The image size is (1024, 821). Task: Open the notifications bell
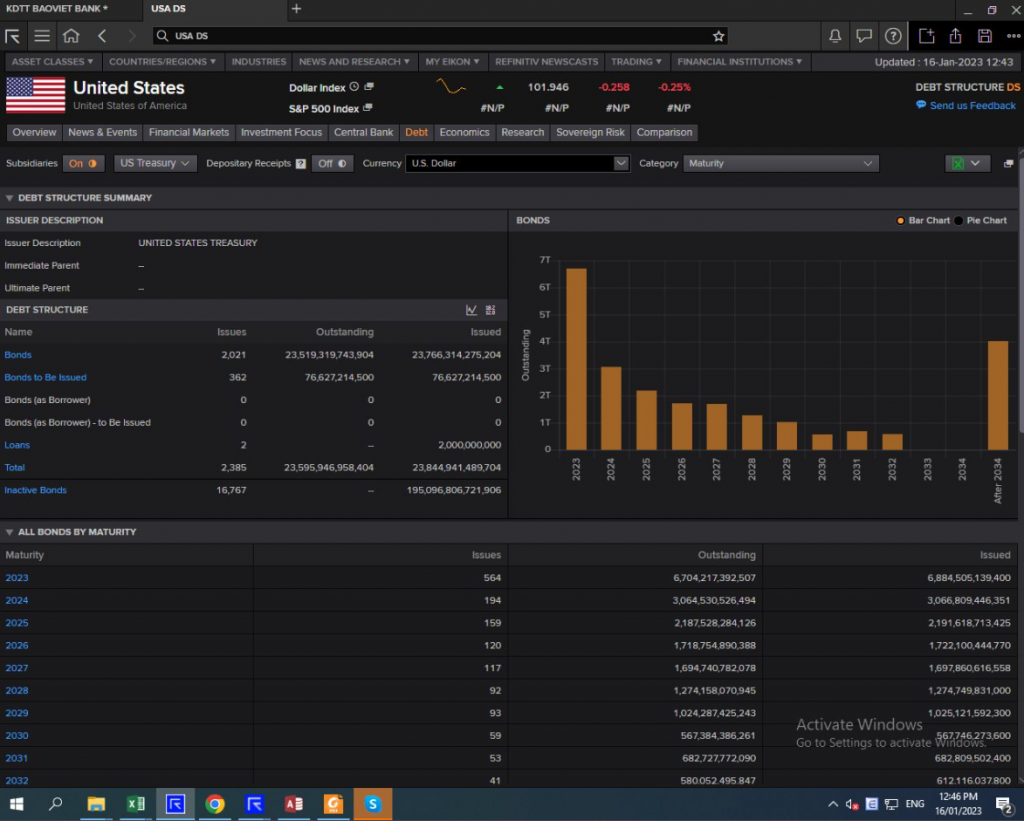(835, 36)
